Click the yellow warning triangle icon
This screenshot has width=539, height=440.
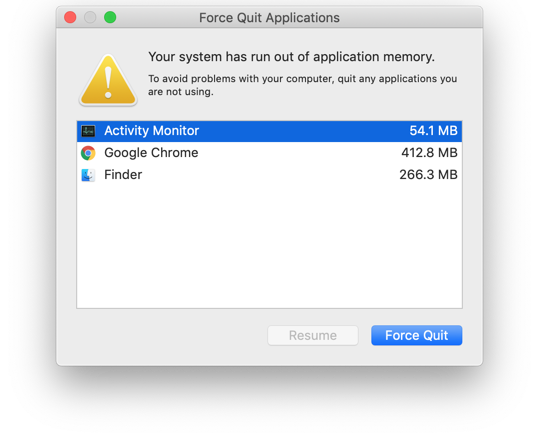click(x=108, y=80)
